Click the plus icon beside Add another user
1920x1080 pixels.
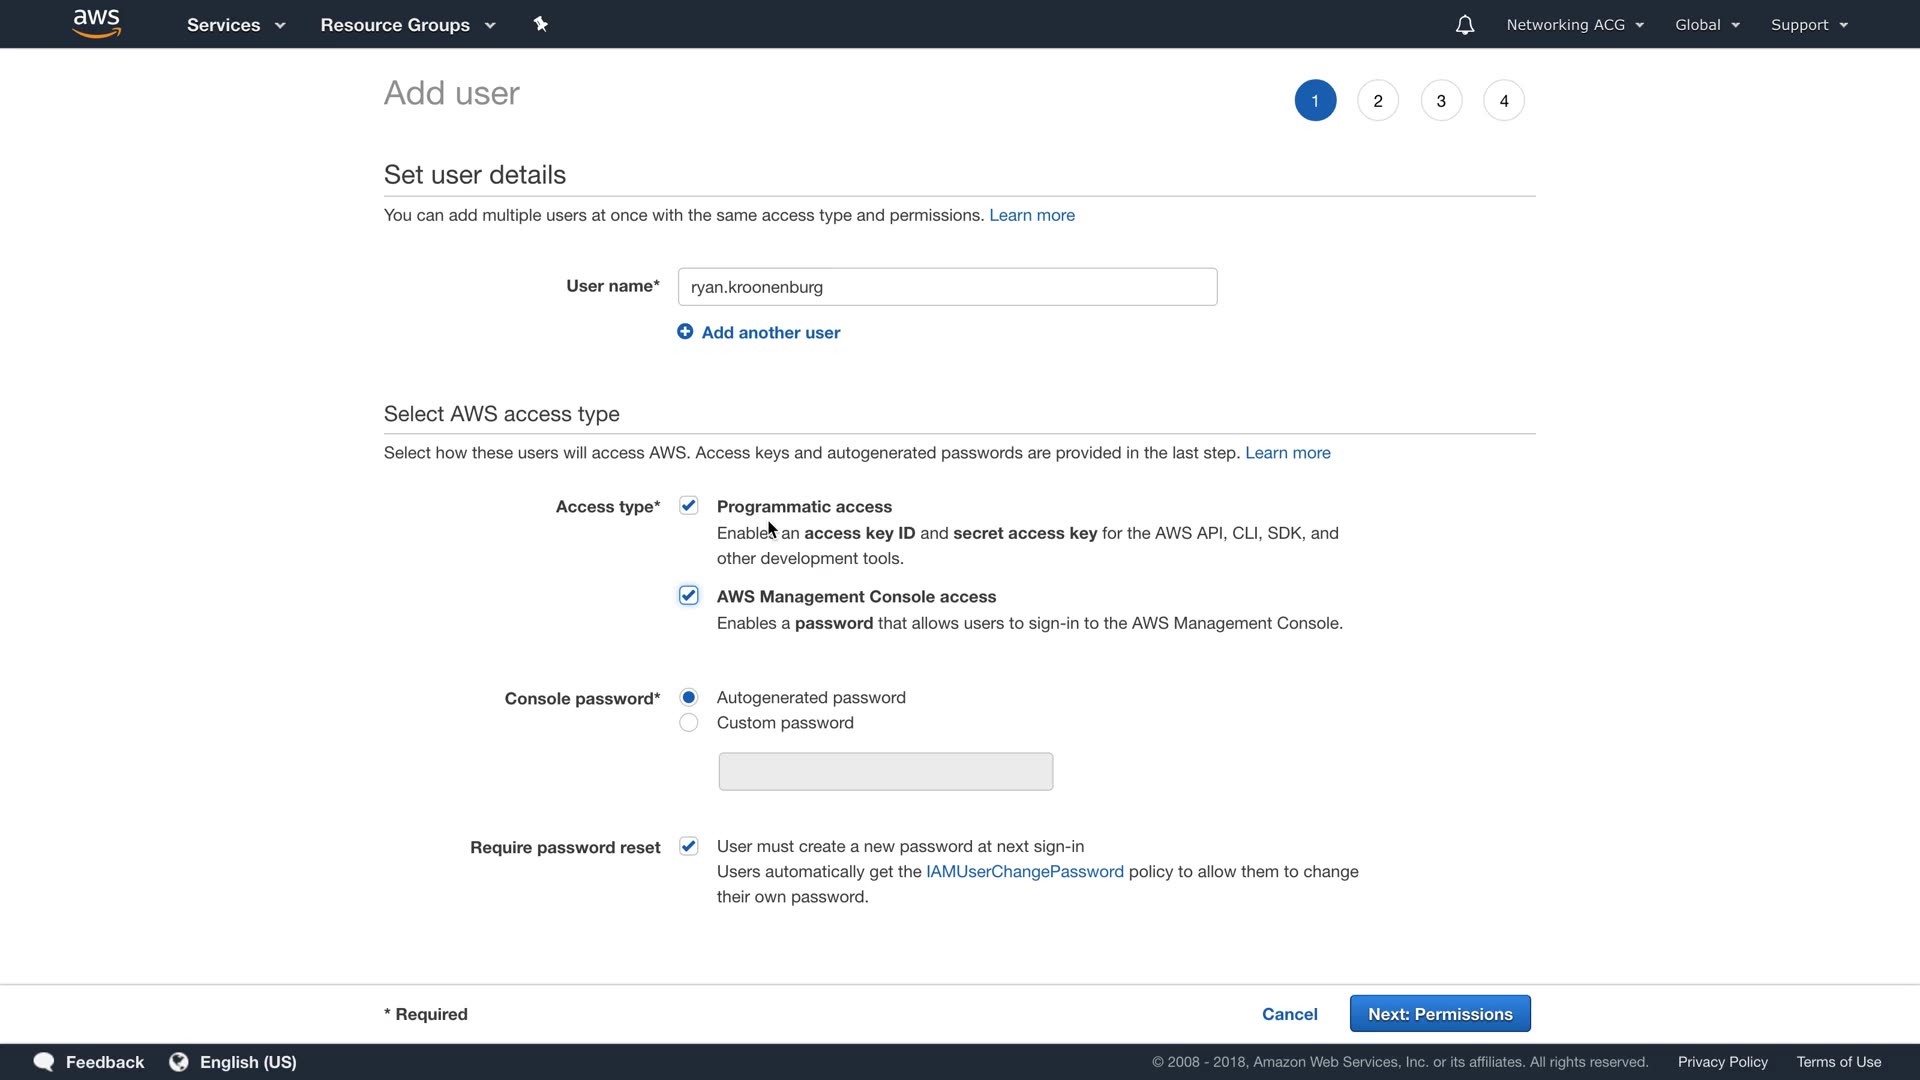[685, 332]
